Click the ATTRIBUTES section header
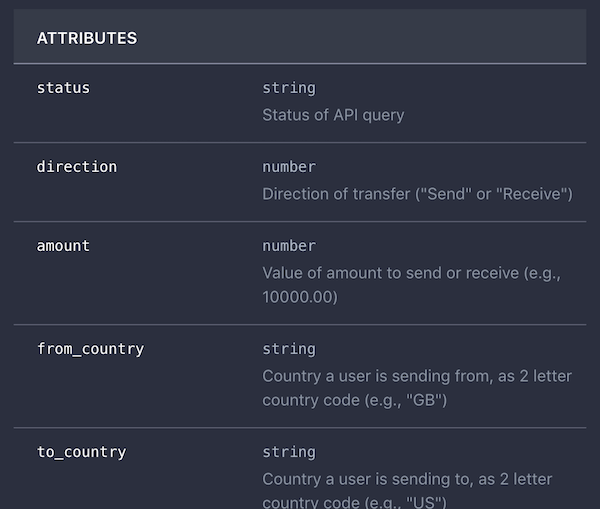 tap(87, 38)
